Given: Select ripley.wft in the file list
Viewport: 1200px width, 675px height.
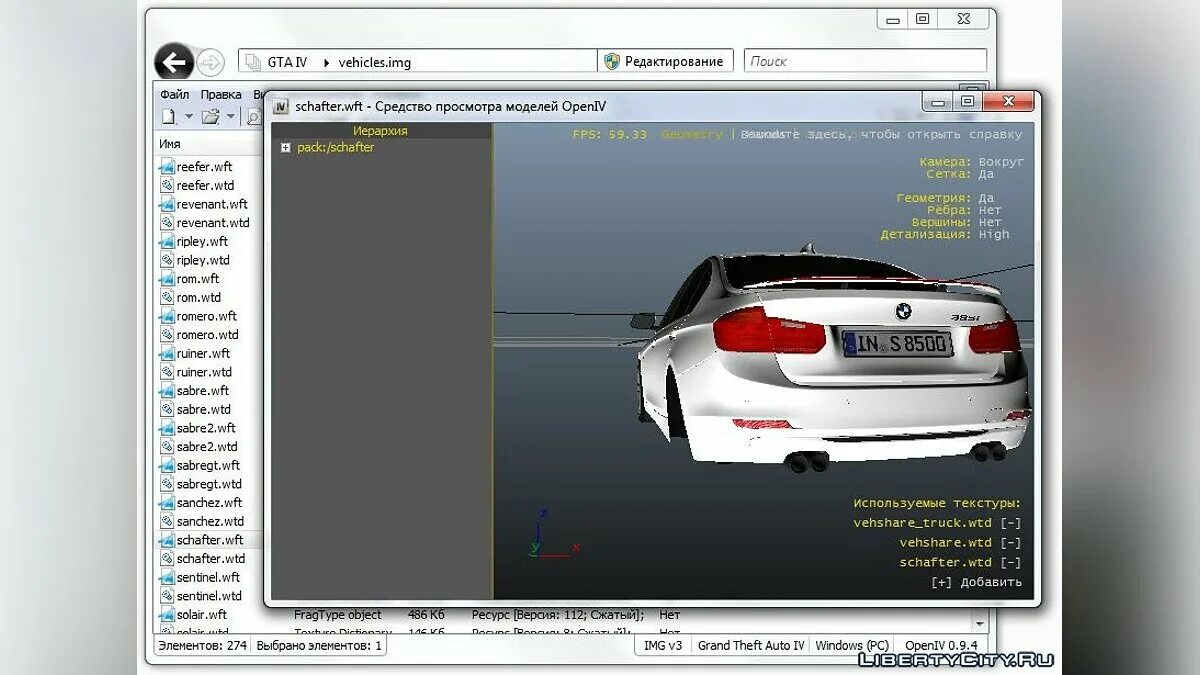Looking at the screenshot, I should pyautogui.click(x=202, y=241).
